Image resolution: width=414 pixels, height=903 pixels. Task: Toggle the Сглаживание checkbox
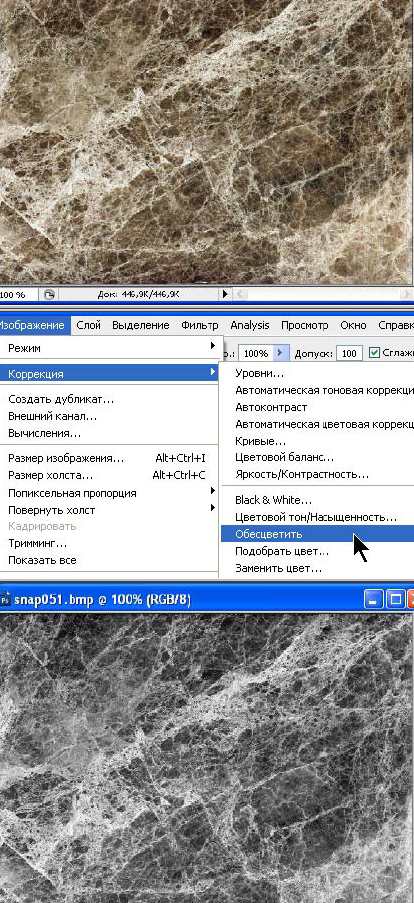tap(374, 353)
